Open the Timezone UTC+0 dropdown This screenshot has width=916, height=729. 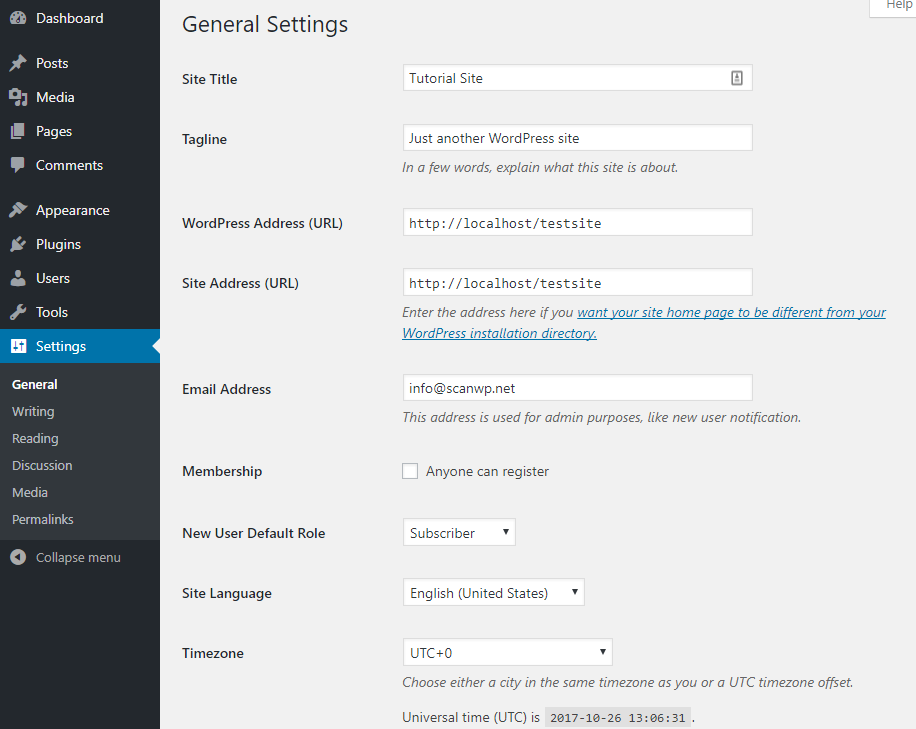pos(508,652)
